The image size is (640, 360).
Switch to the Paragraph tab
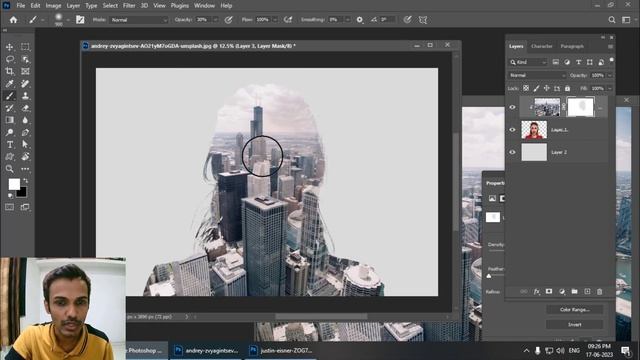[x=572, y=46]
